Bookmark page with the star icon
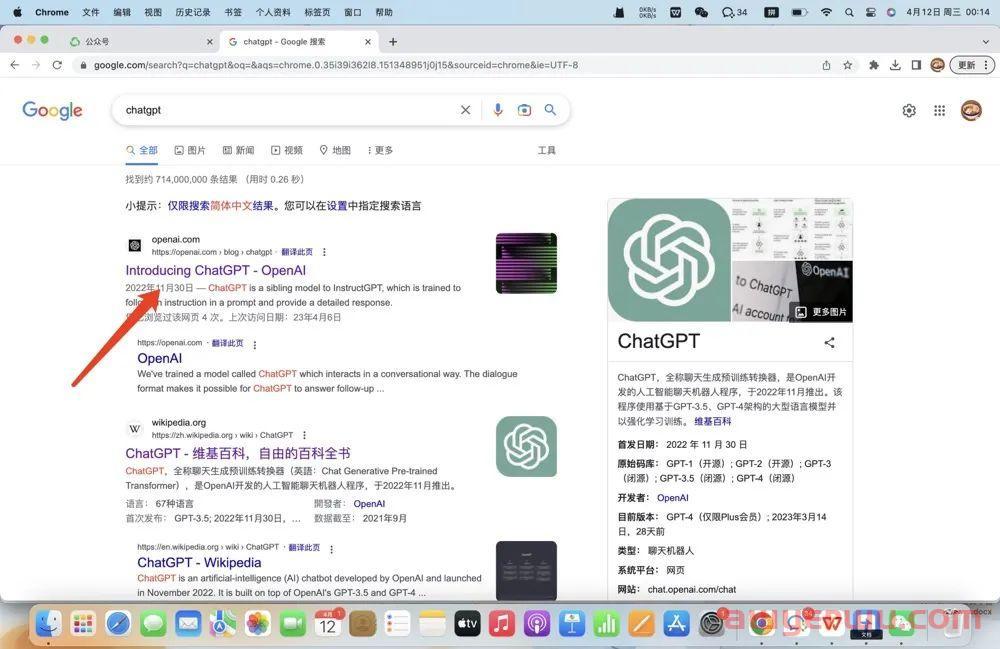Screen dimensions: 1000x649 (848, 65)
